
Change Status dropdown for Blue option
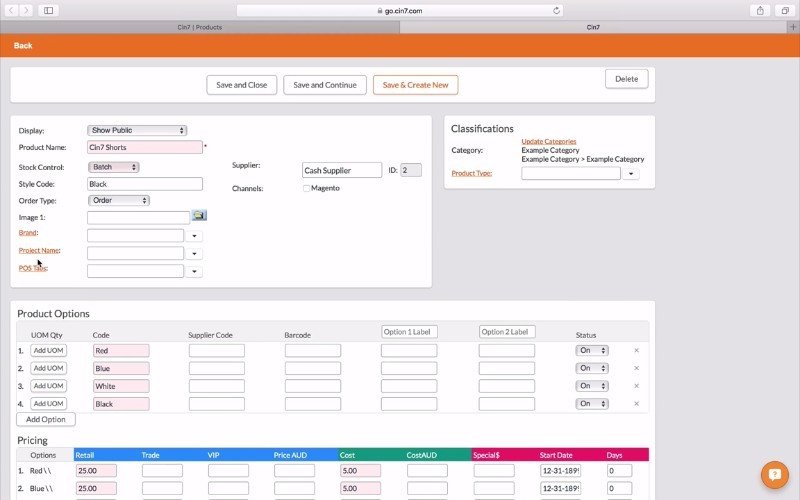coord(592,368)
